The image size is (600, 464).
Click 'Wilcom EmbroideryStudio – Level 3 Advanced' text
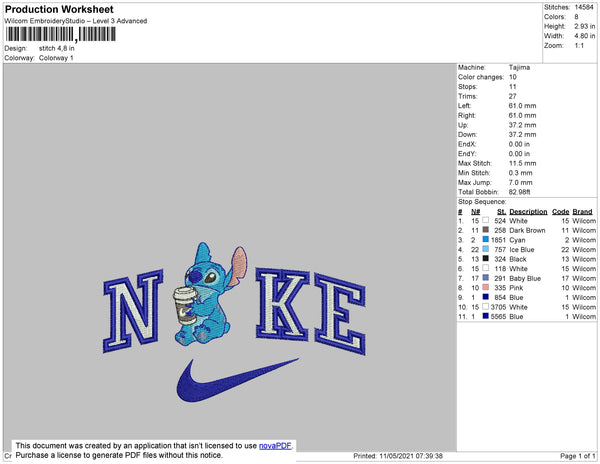point(76,21)
